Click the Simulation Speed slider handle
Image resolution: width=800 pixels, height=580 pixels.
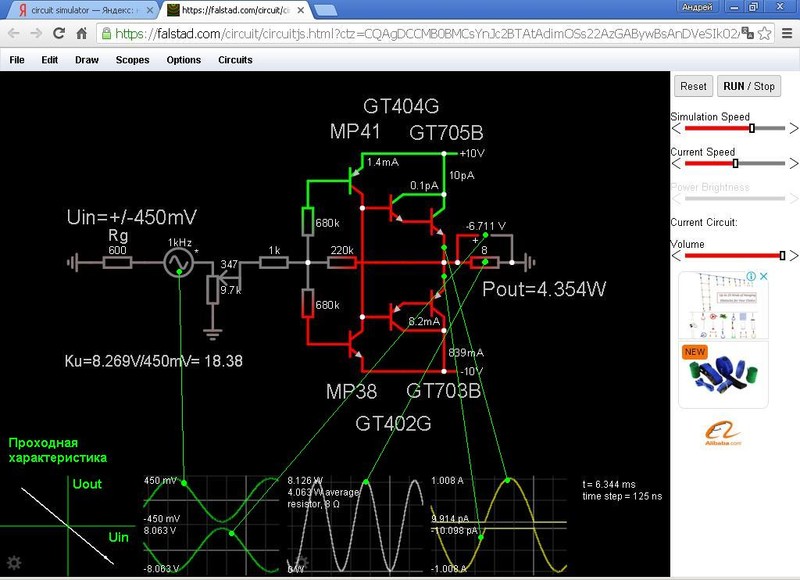pyautogui.click(x=752, y=129)
